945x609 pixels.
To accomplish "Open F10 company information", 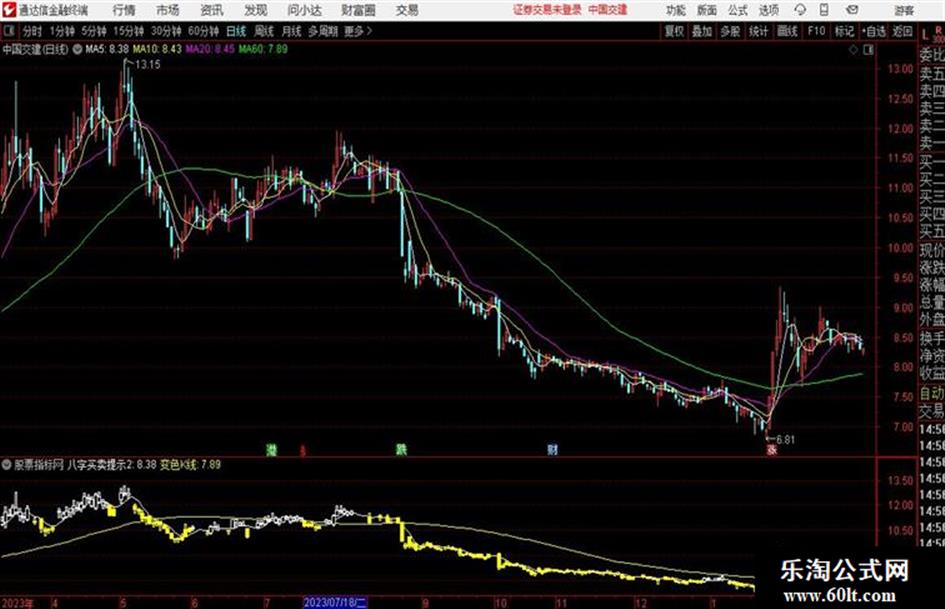I will (x=817, y=31).
